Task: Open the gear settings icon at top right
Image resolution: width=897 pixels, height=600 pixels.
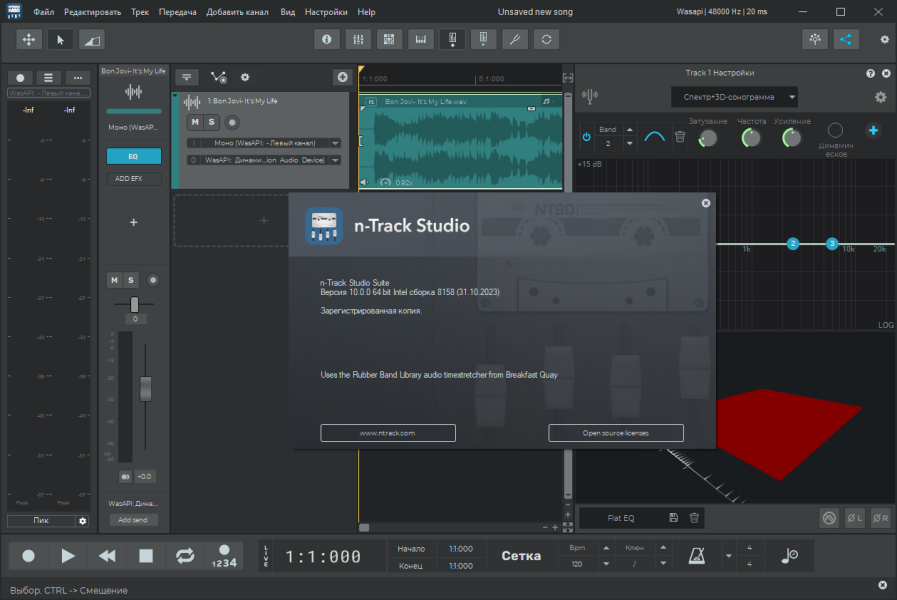Action: 884,39
